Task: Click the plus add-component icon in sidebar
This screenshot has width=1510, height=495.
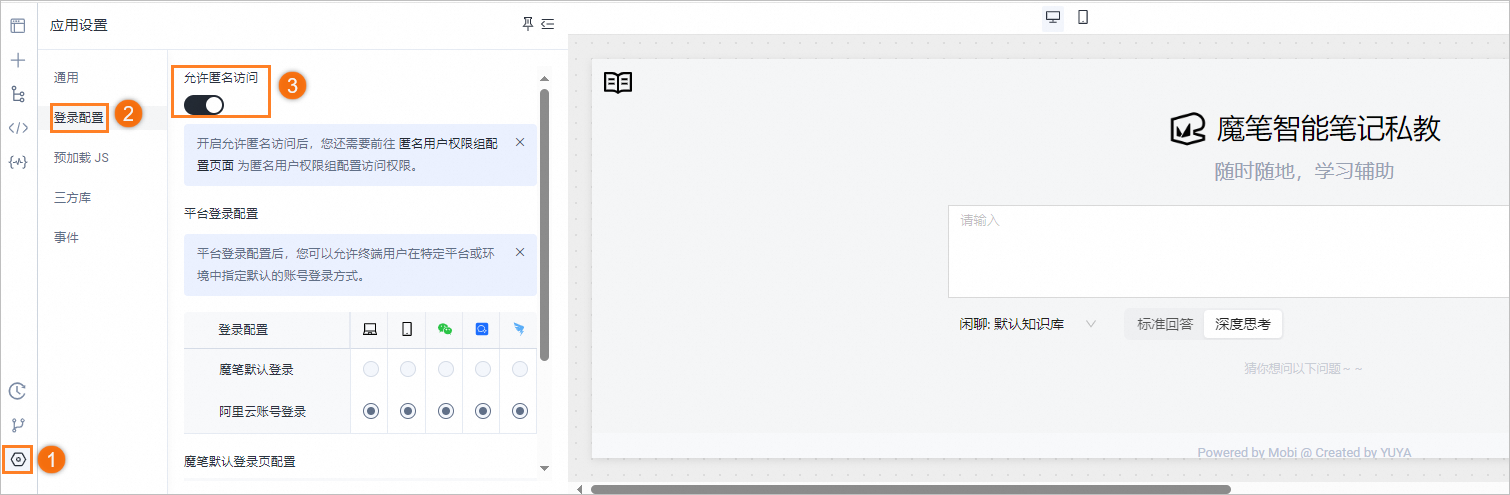Action: click(x=17, y=60)
